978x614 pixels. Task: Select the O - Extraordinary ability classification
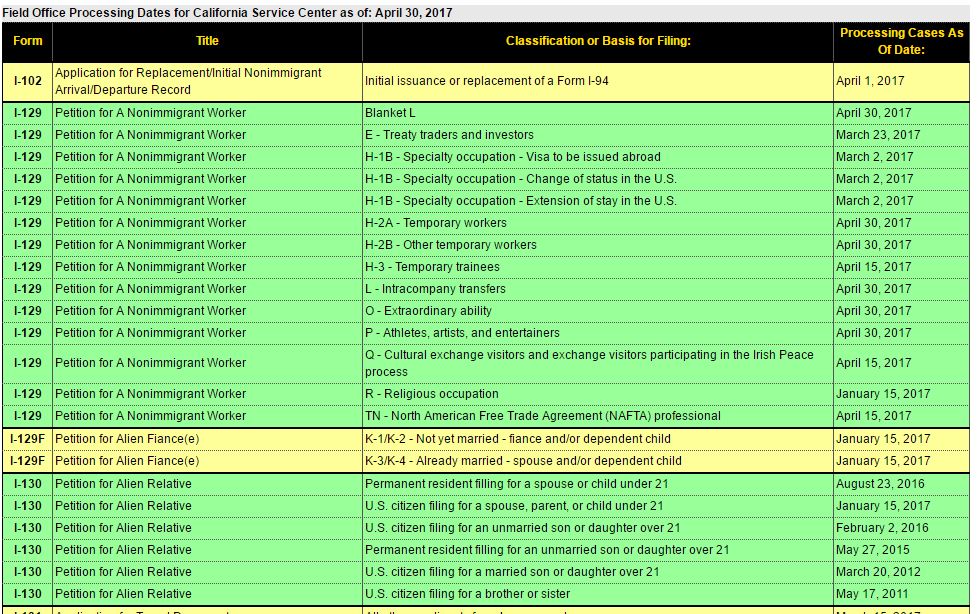pyautogui.click(x=428, y=311)
